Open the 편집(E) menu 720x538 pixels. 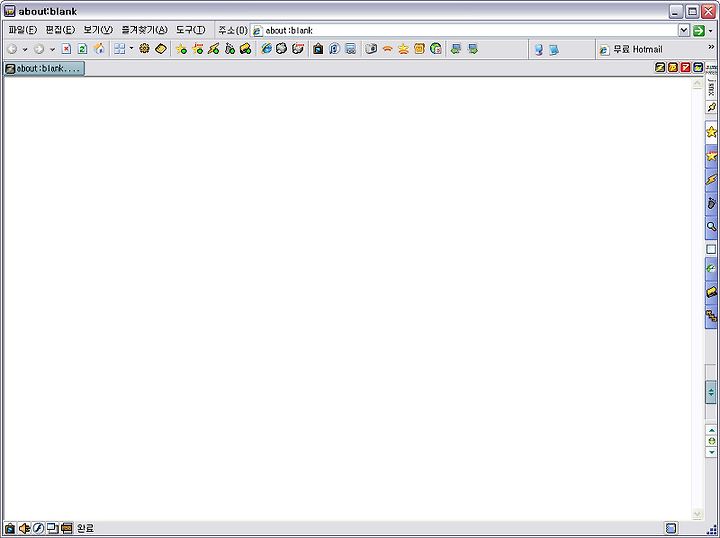[60, 30]
